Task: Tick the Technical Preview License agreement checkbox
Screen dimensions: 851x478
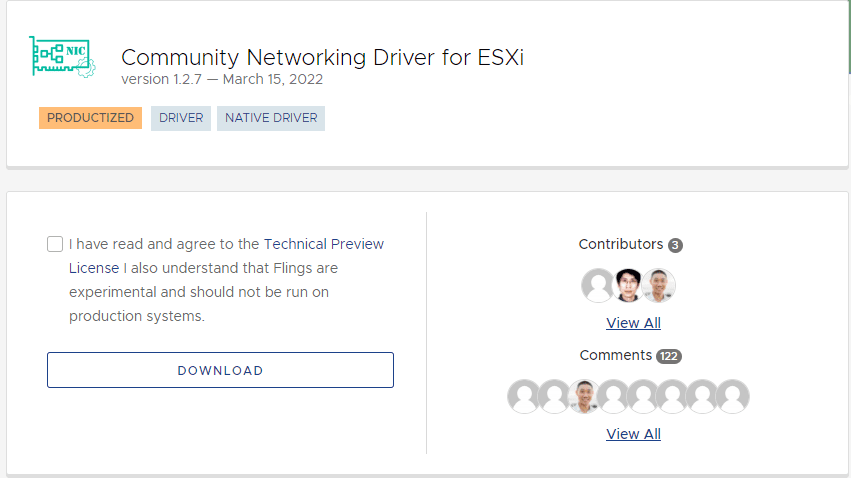Action: 55,244
